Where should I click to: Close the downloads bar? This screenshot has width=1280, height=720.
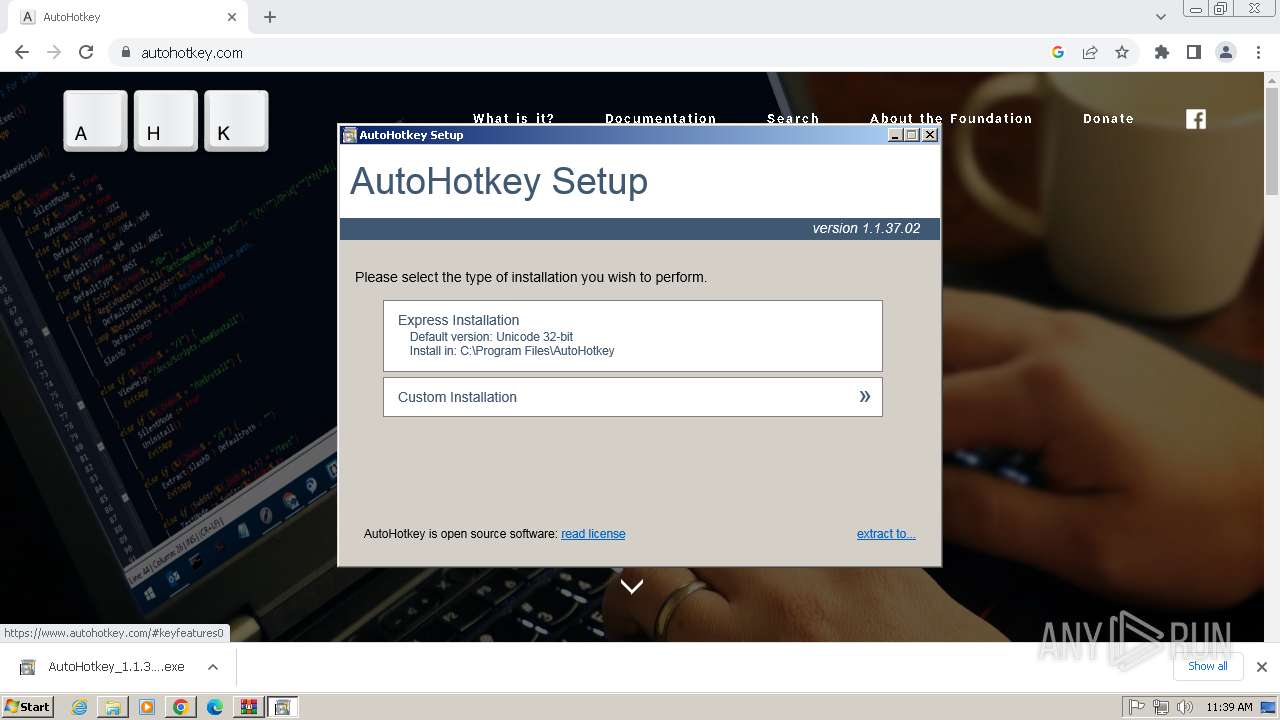(1262, 667)
